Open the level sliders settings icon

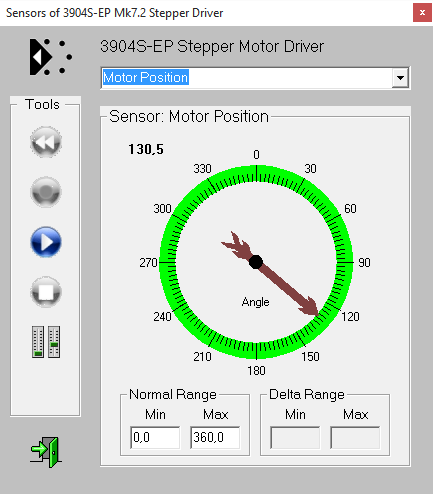click(46, 342)
